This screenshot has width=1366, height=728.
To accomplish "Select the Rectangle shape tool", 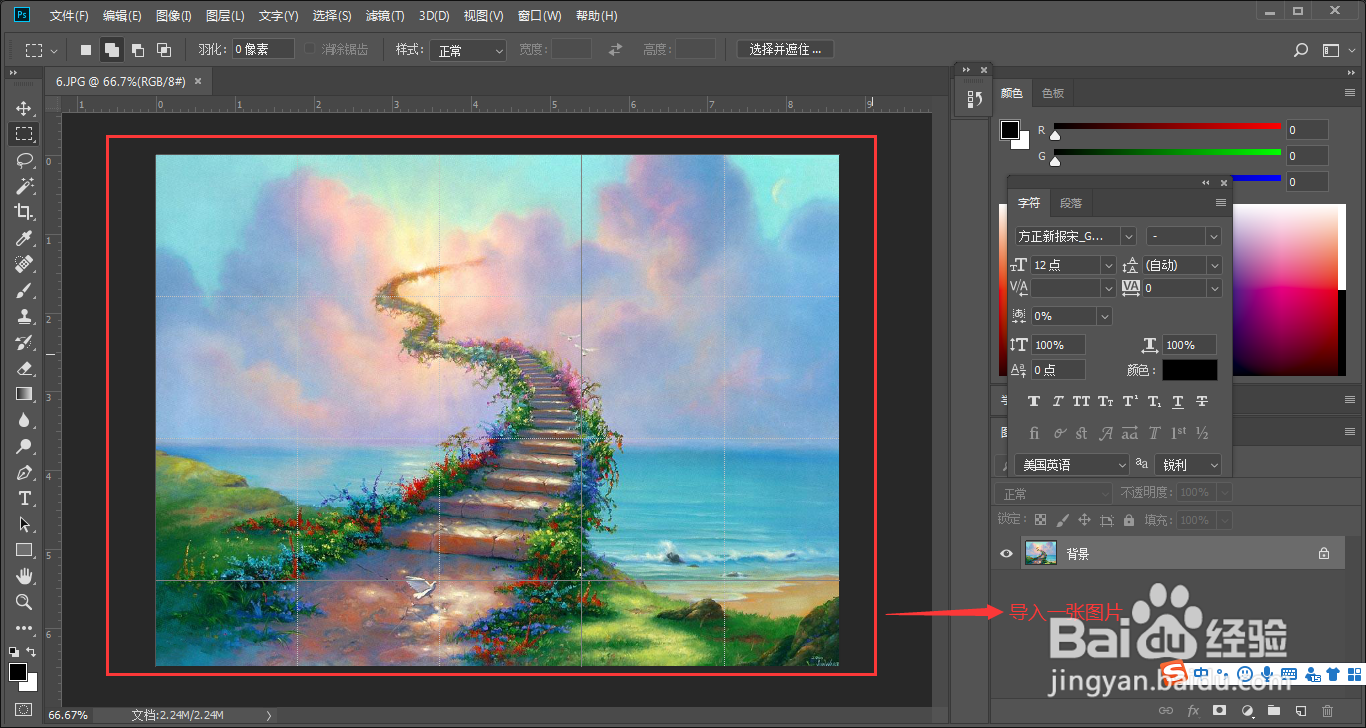I will [x=24, y=550].
